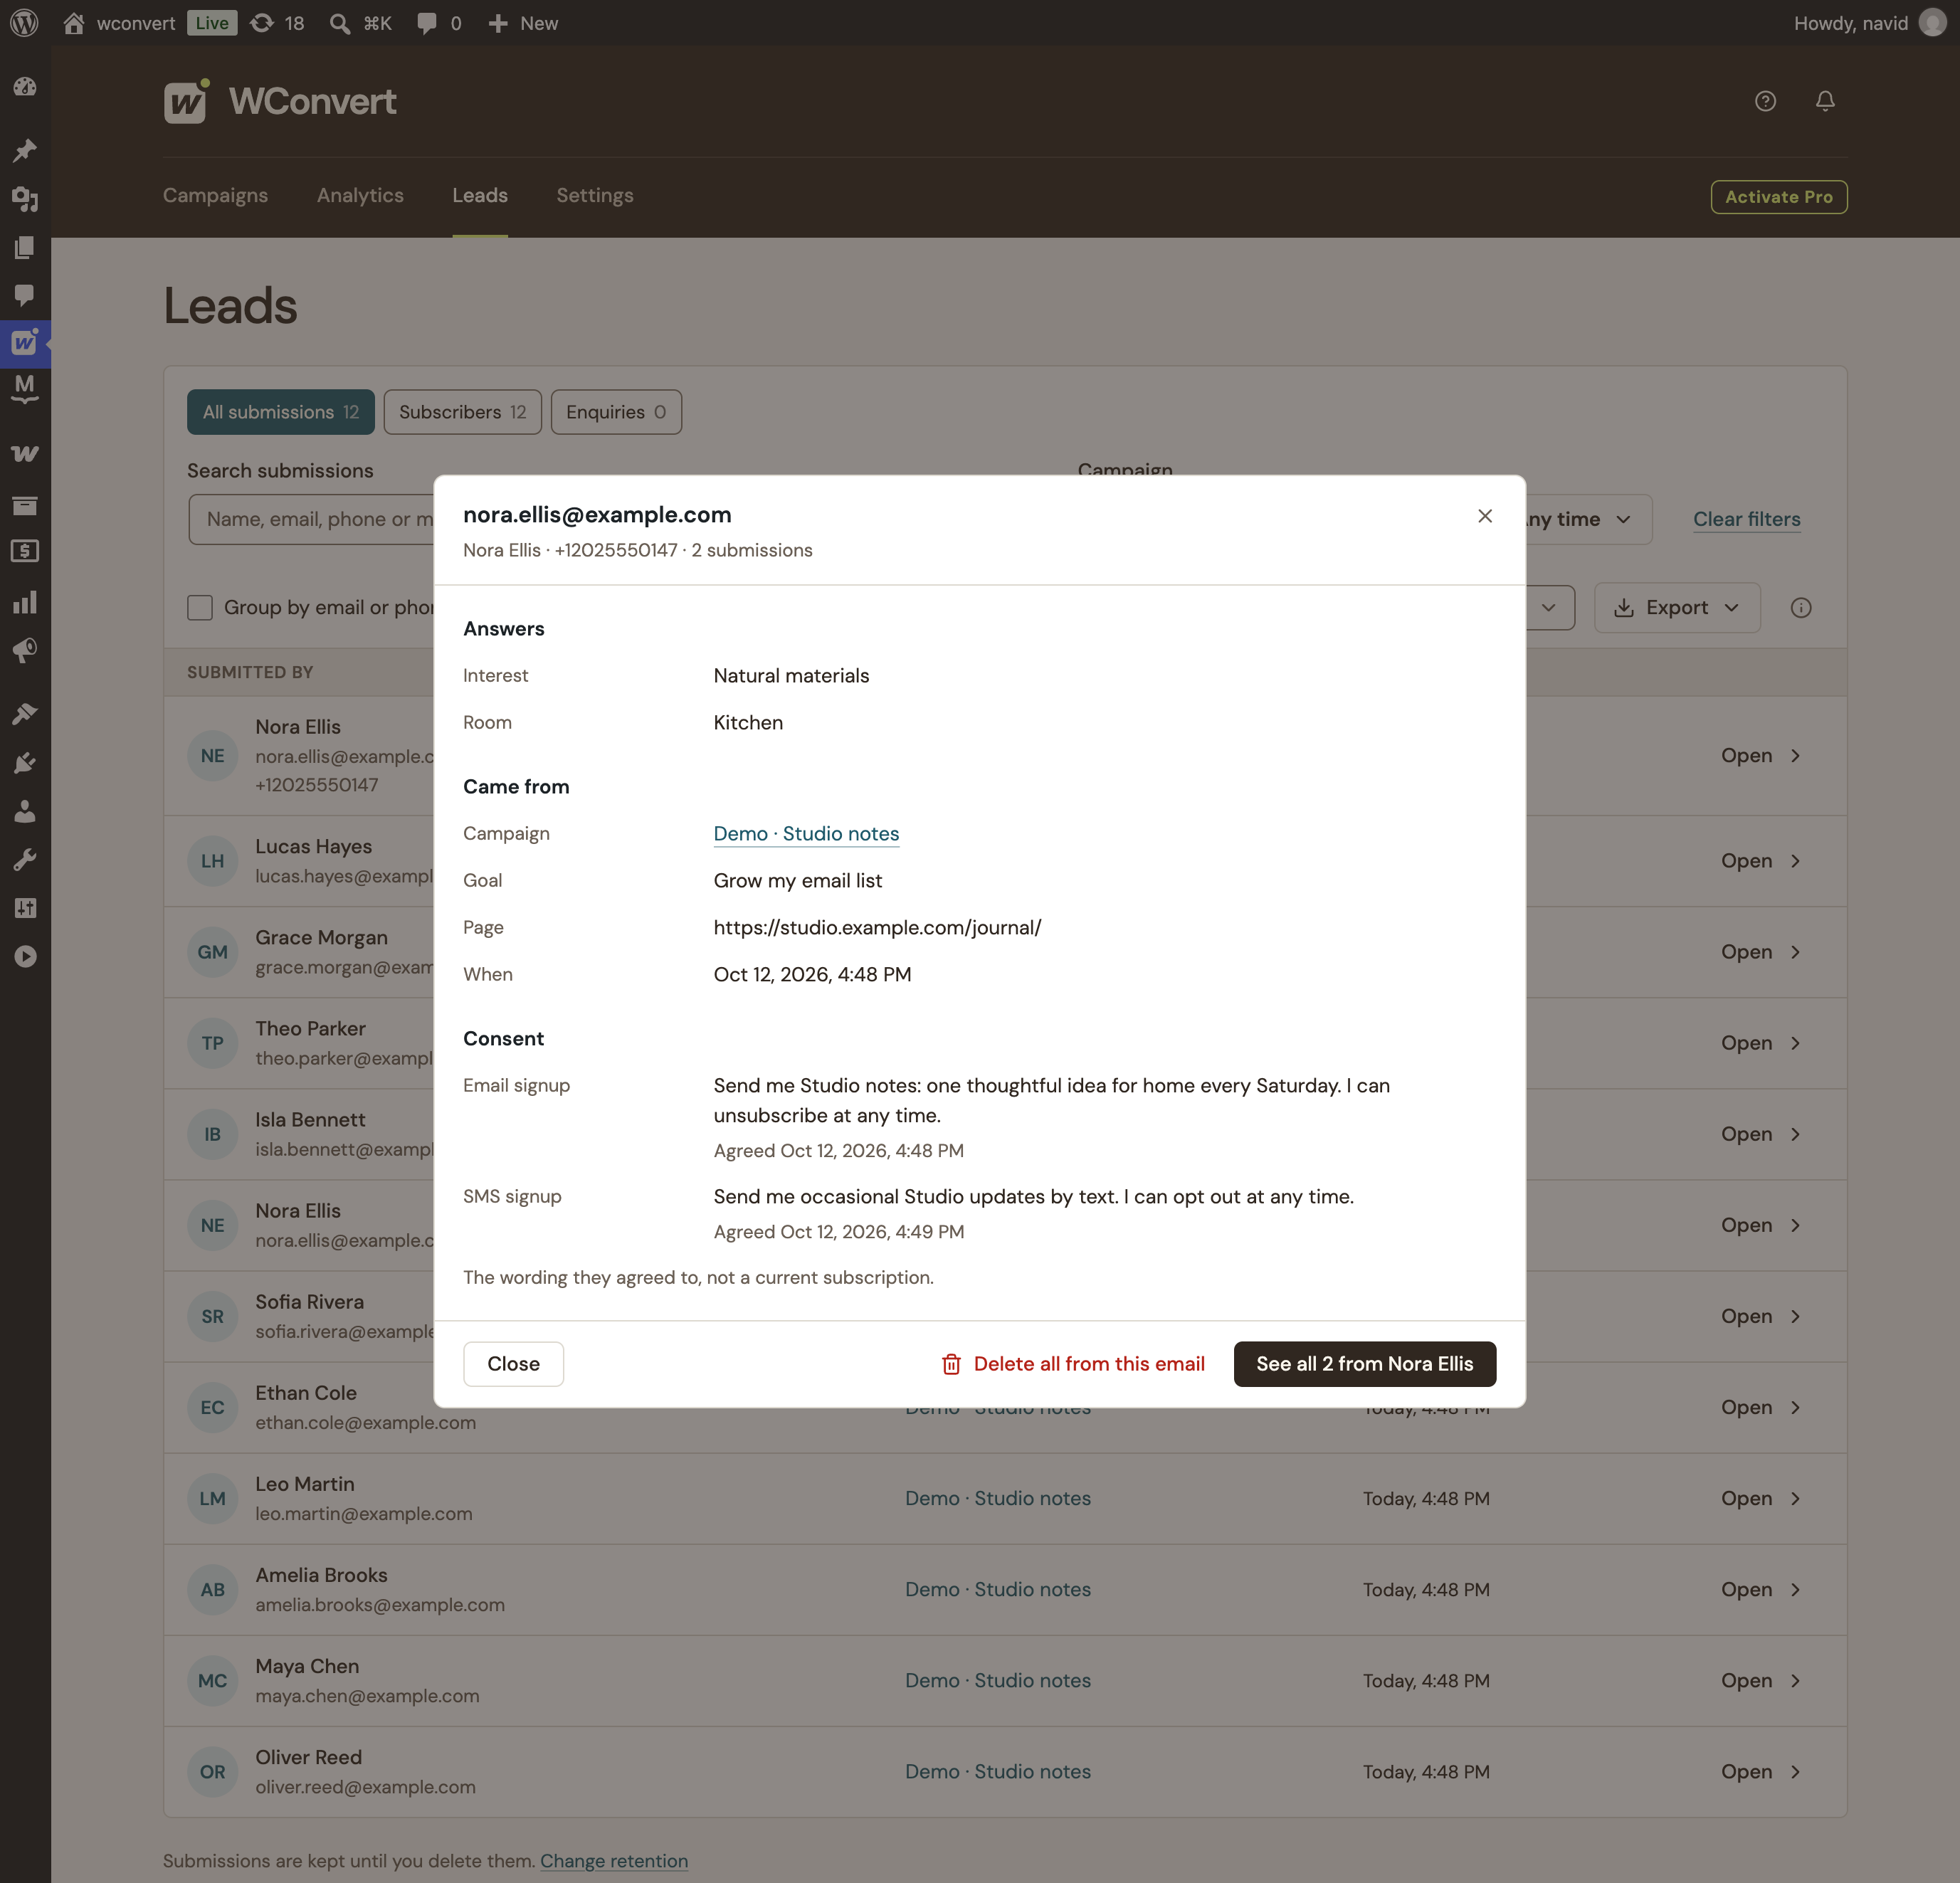Switch to the Campaigns tab

point(215,195)
